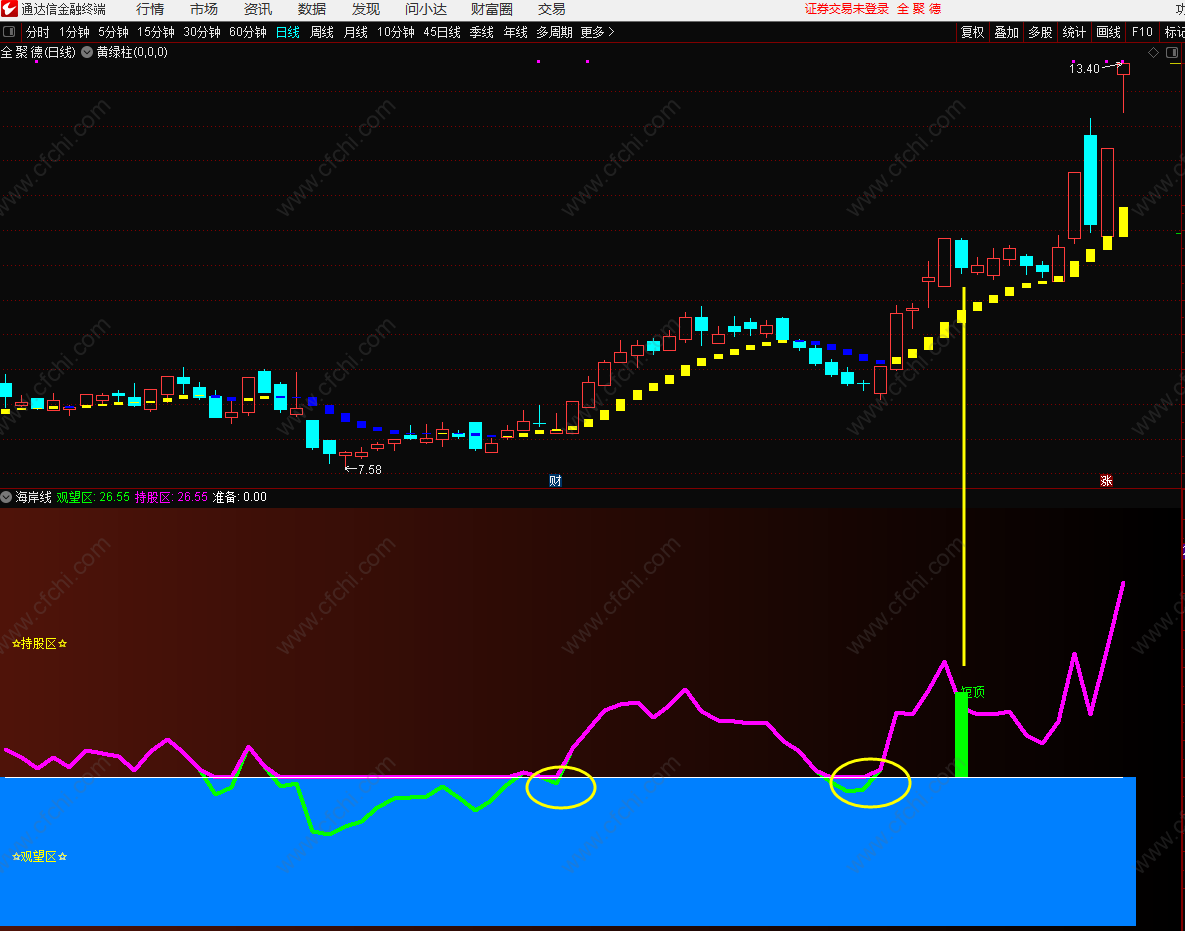The height and width of the screenshot is (931, 1185).
Task: Open the 财富圈 menu
Action: (x=491, y=9)
